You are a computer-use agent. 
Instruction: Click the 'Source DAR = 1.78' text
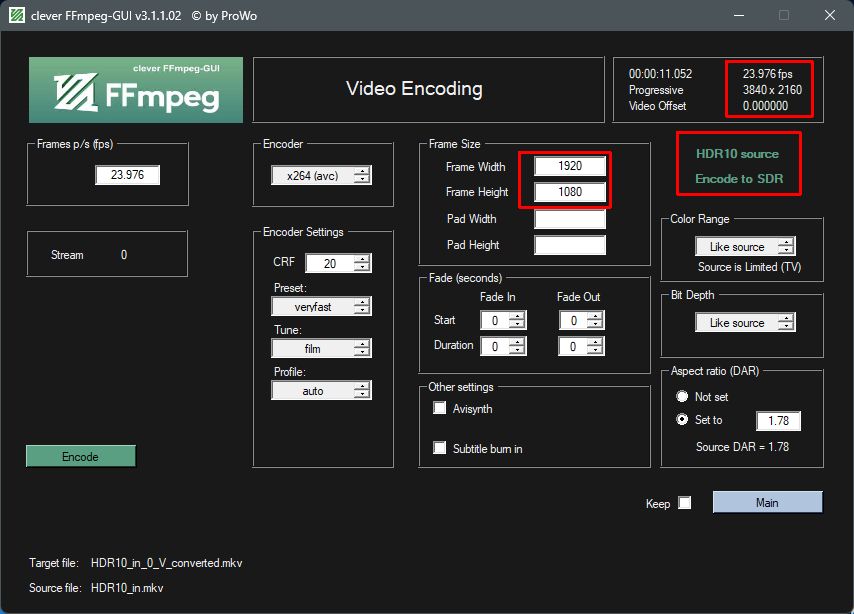(742, 447)
